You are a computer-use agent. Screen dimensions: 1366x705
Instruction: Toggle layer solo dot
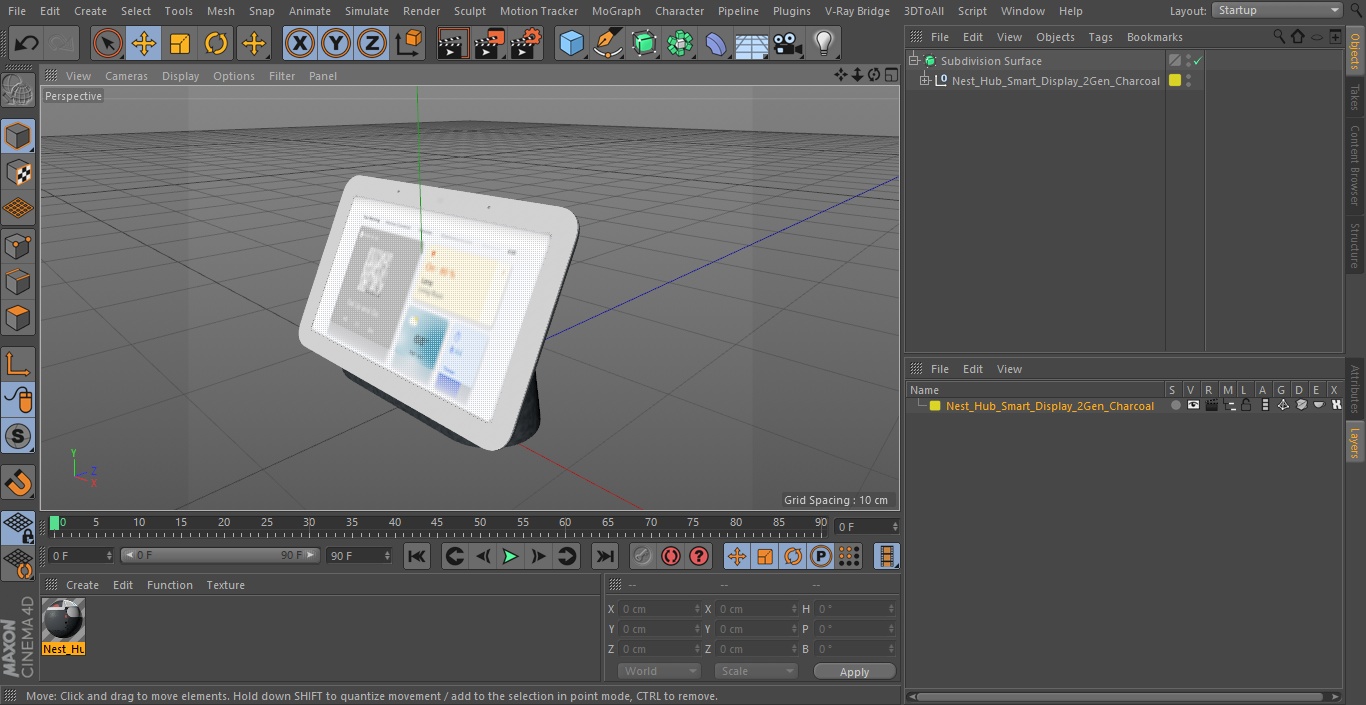pyautogui.click(x=1176, y=405)
